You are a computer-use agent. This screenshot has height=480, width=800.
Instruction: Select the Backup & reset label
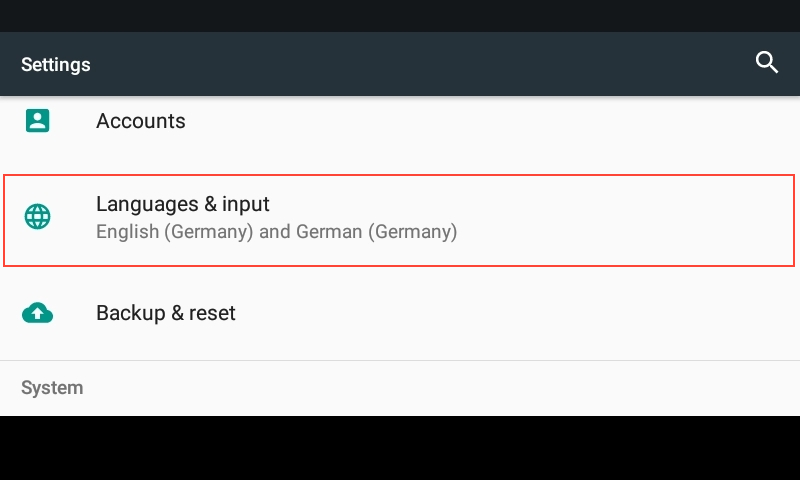pyautogui.click(x=166, y=313)
